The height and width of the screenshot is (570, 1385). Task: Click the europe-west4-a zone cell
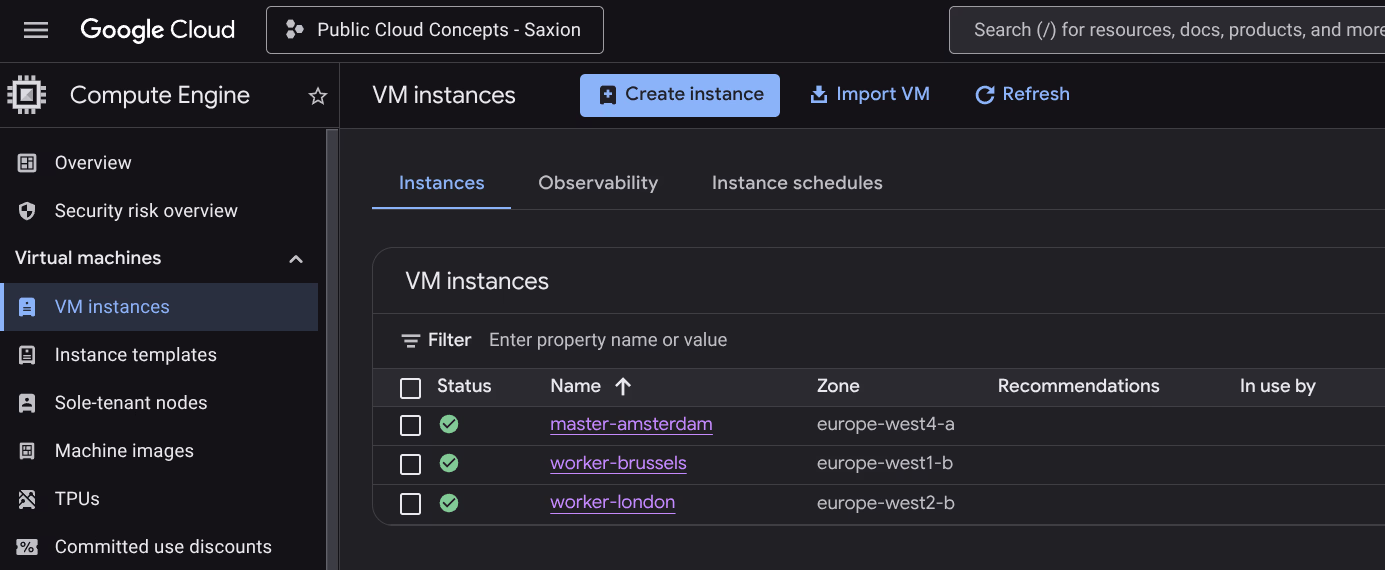886,424
